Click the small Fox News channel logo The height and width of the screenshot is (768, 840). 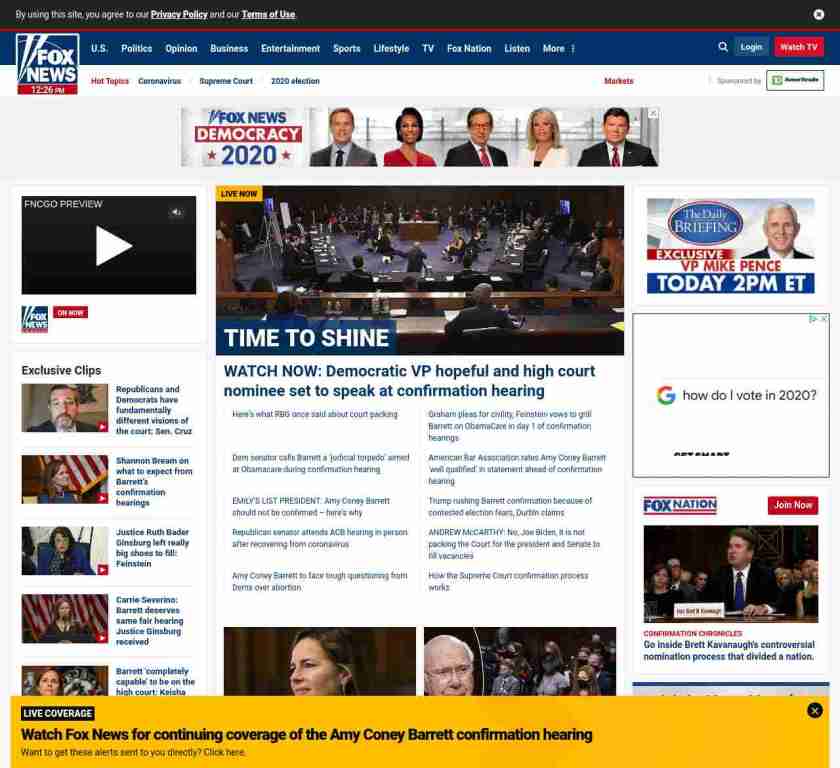35,319
